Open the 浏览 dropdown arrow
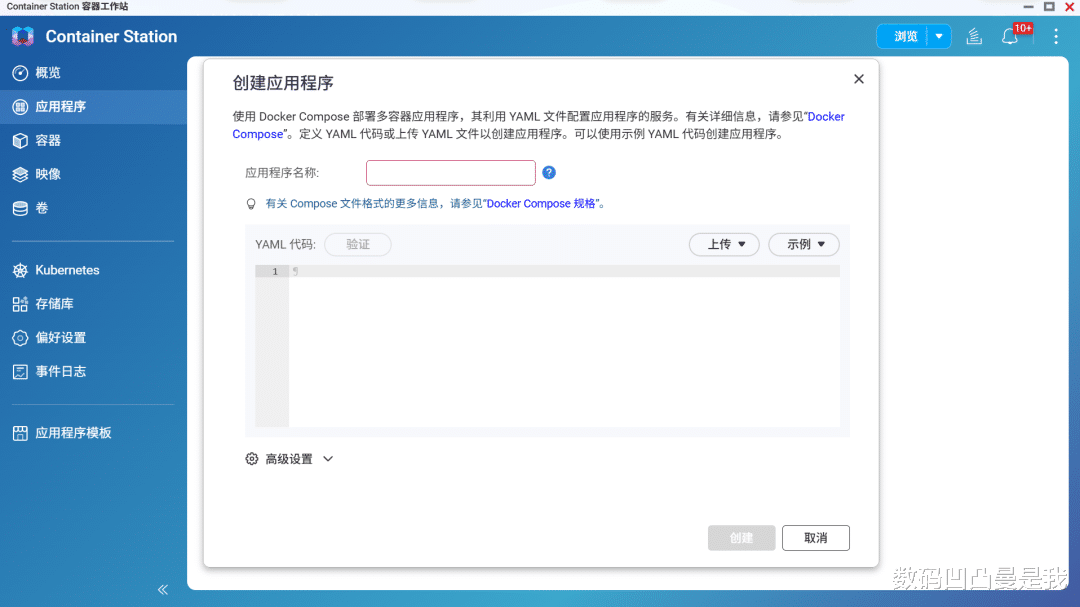The height and width of the screenshot is (607, 1080). pos(939,37)
